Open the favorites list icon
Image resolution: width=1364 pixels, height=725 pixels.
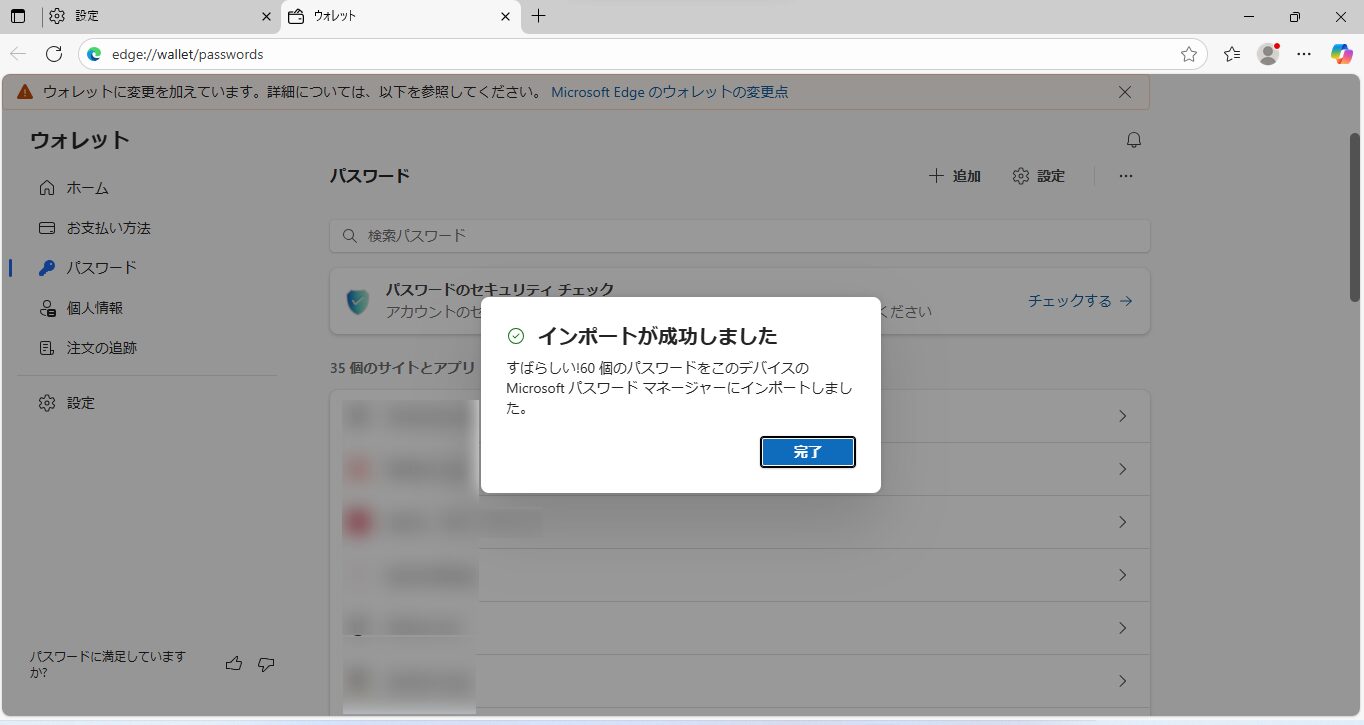pos(1232,54)
